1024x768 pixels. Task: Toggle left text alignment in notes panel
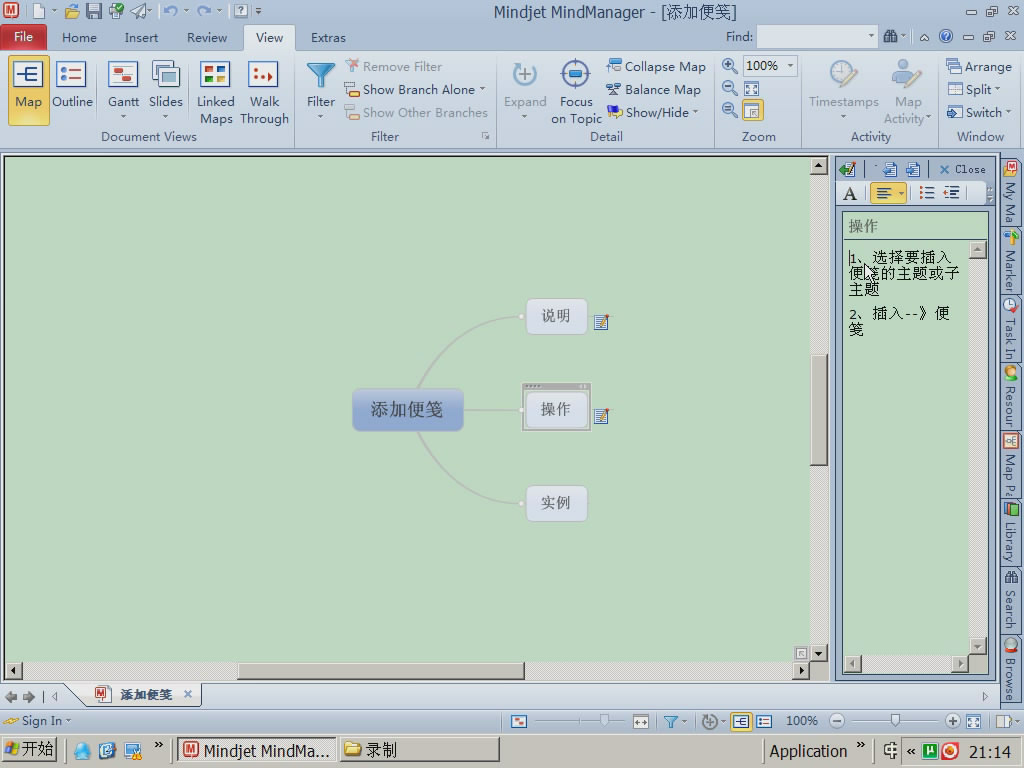pyautogui.click(x=884, y=193)
